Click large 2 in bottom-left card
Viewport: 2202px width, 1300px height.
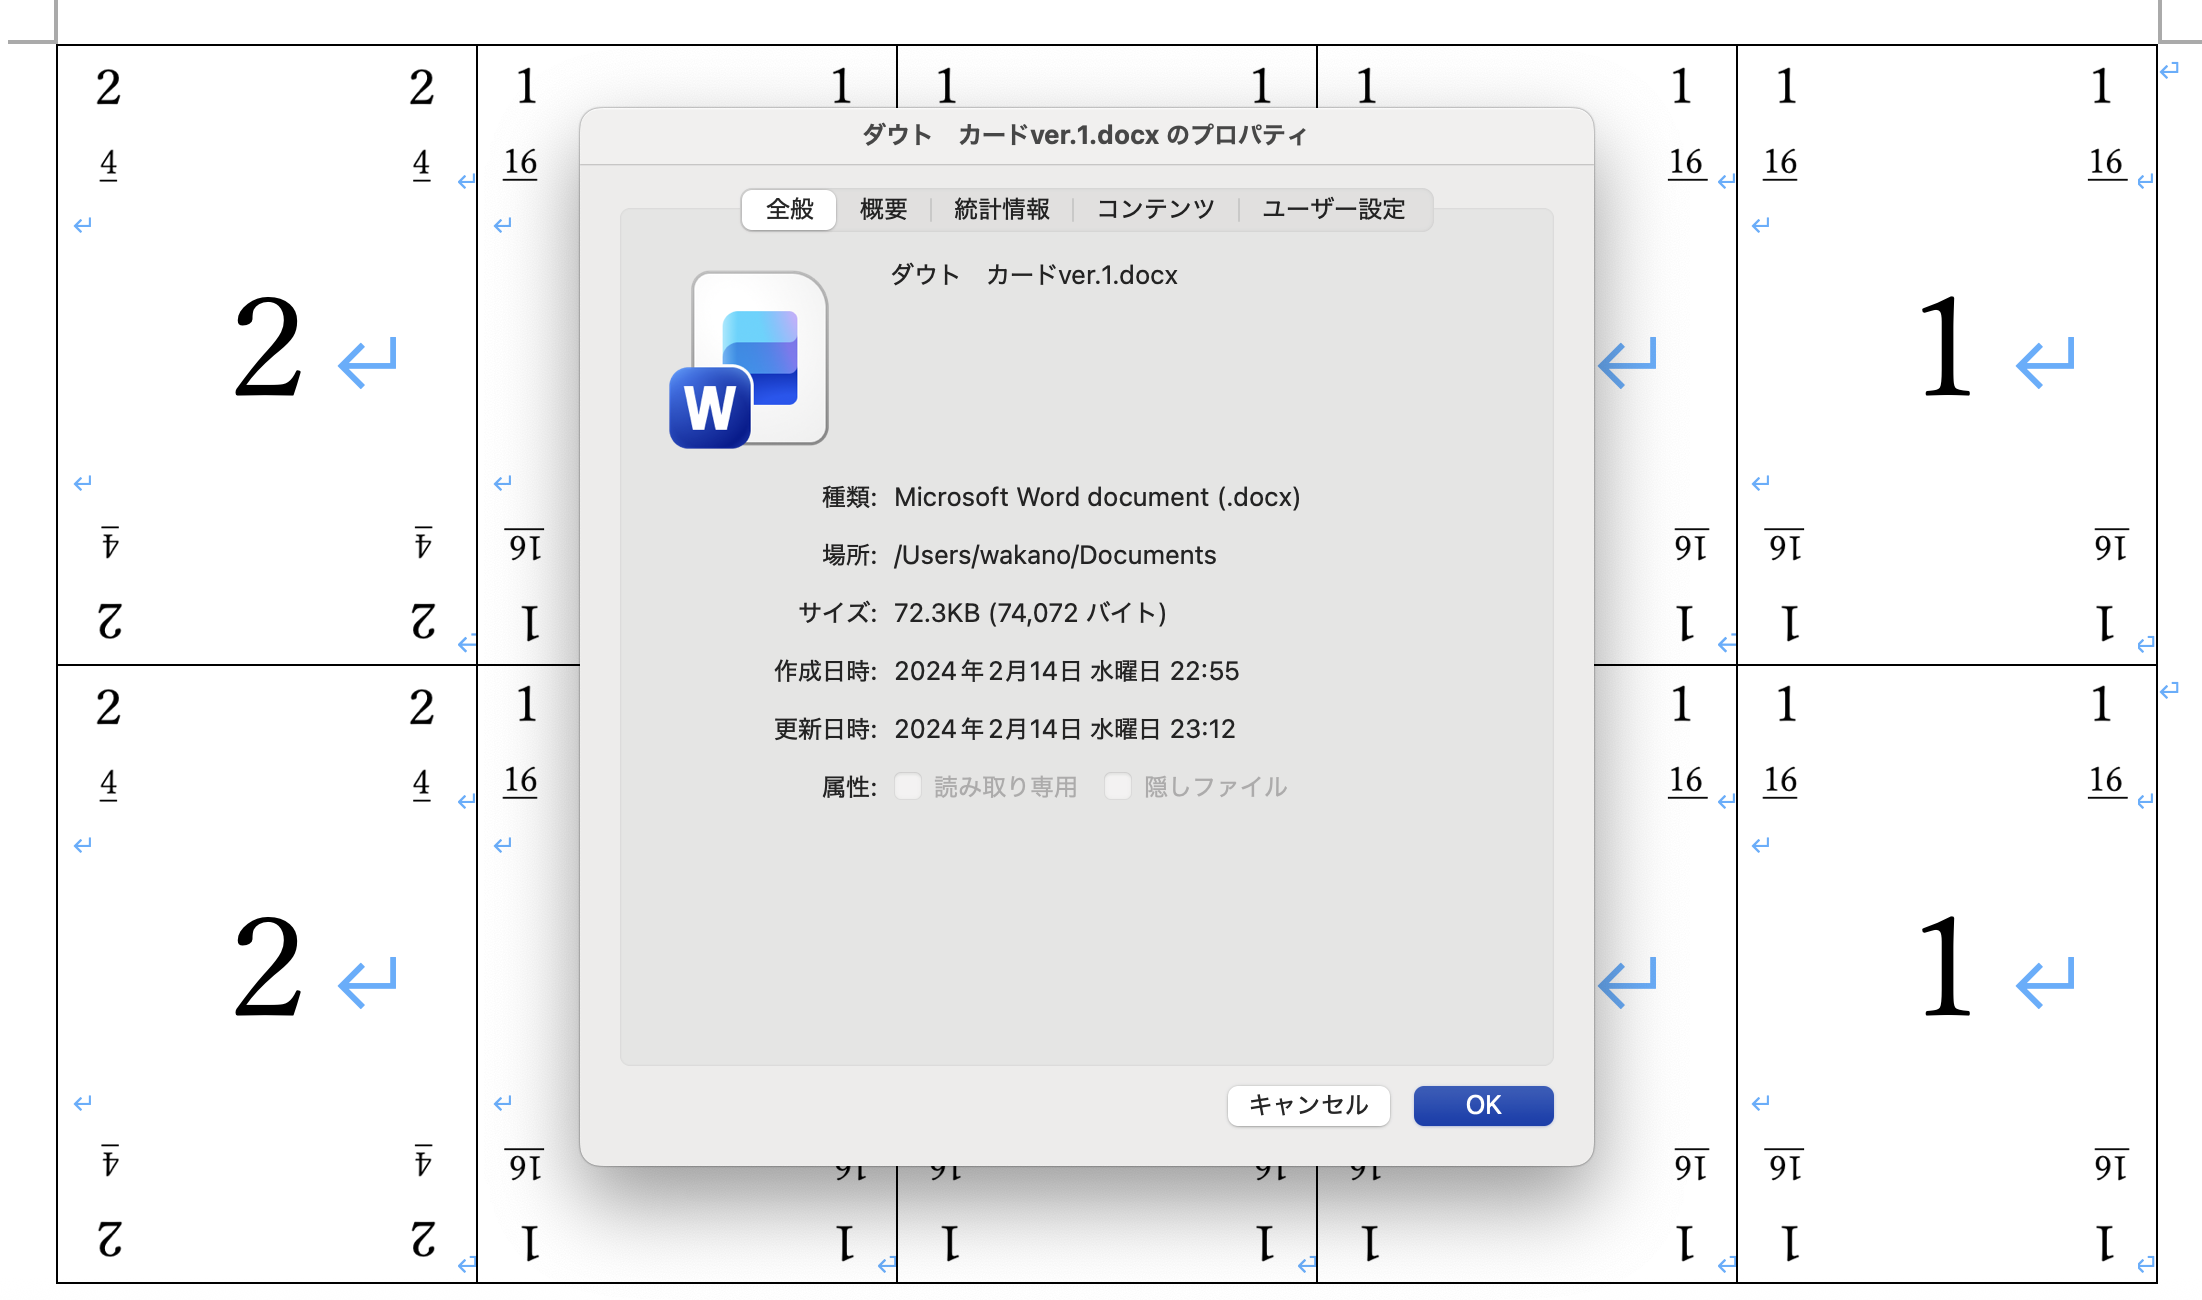[x=267, y=967]
